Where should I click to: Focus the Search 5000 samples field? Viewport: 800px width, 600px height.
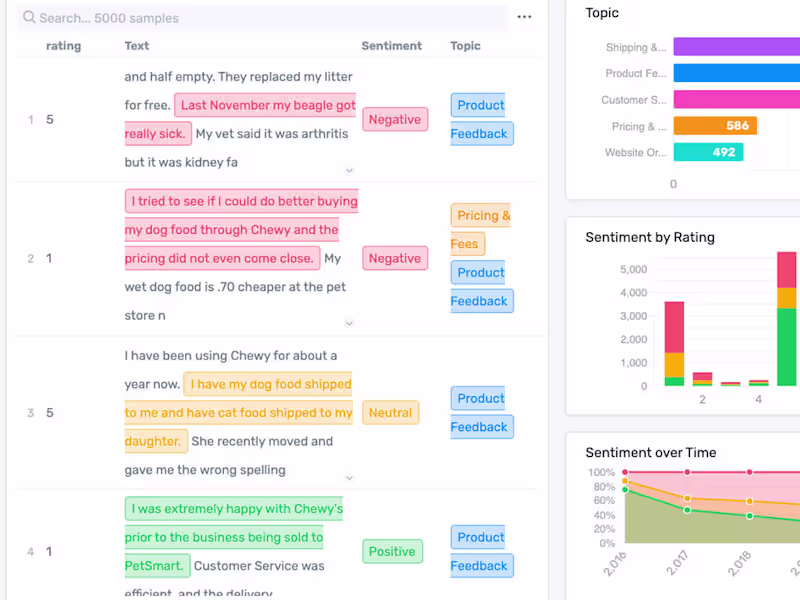(x=260, y=18)
